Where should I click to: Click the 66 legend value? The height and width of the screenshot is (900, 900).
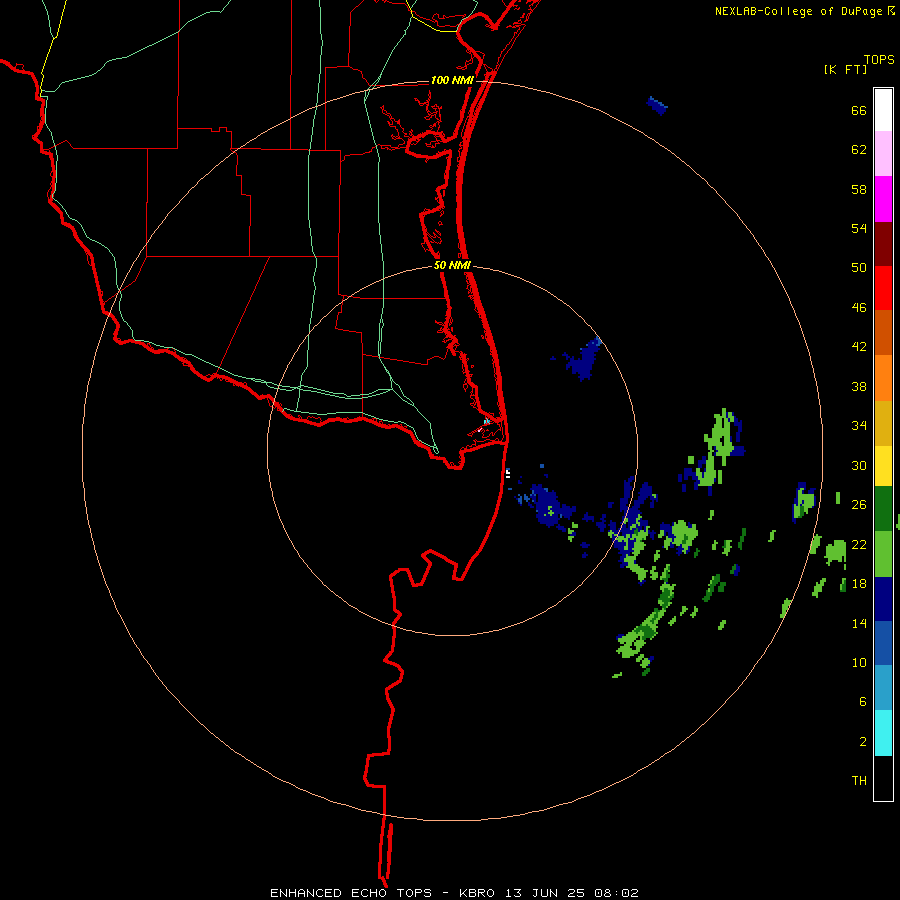[859, 110]
